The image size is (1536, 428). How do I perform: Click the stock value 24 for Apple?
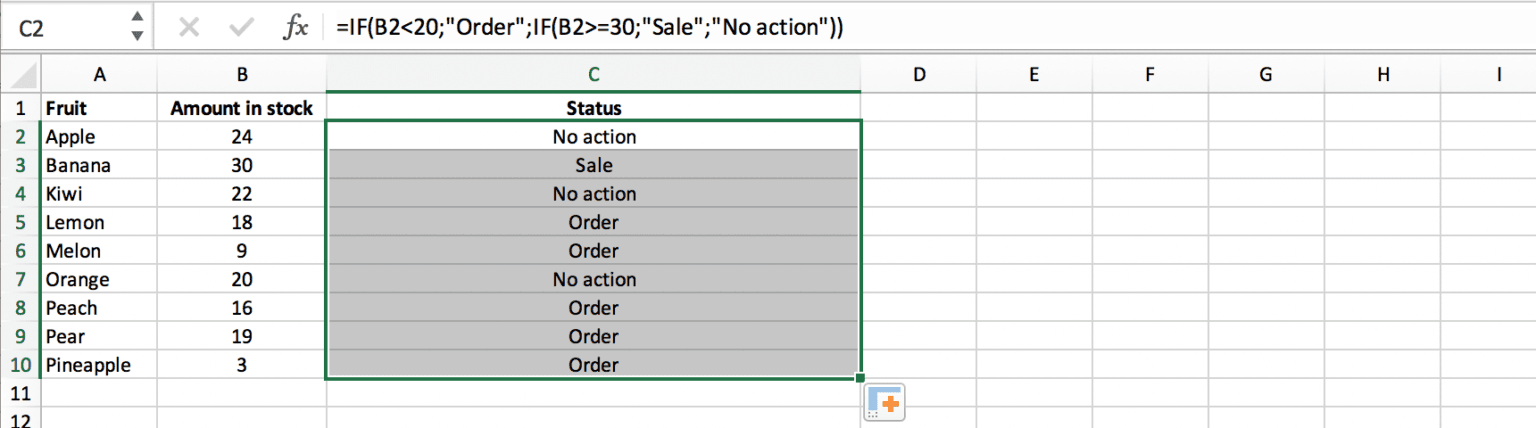(x=241, y=136)
